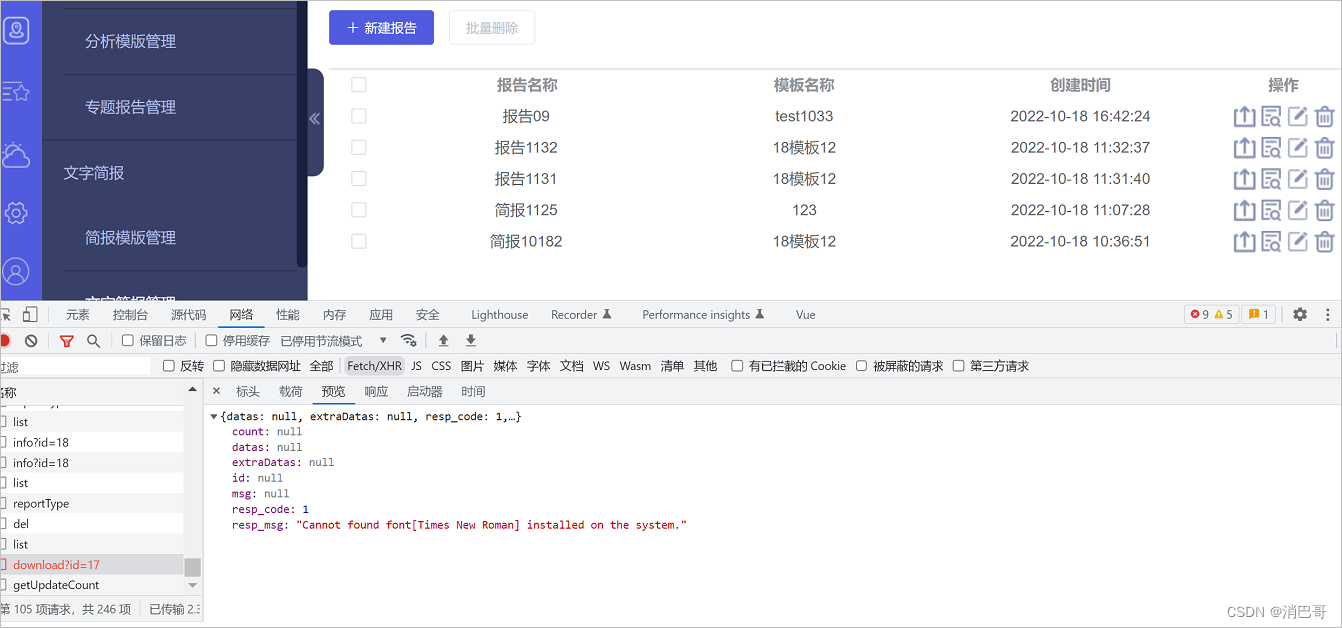Image resolution: width=1342 pixels, height=628 pixels.
Task: Collapse the JSON response disclosure triangle
Action: point(216,415)
